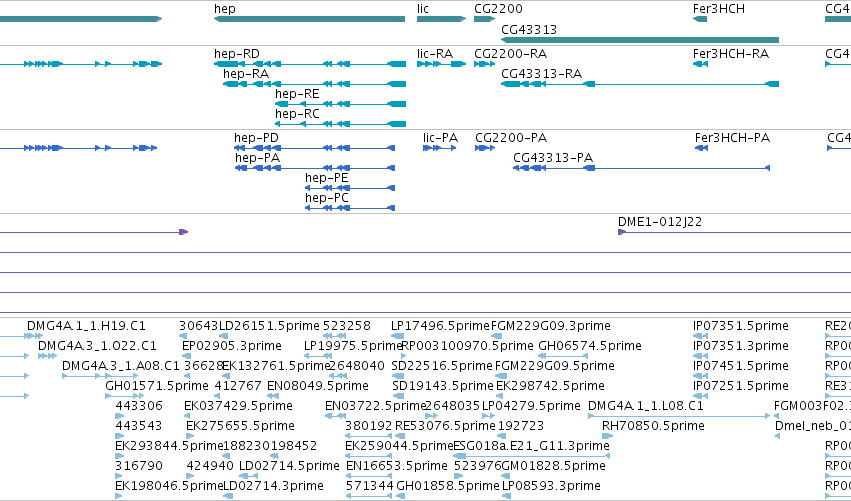Select EST EK037429.5prime
The image size is (851, 501).
tap(188, 416)
